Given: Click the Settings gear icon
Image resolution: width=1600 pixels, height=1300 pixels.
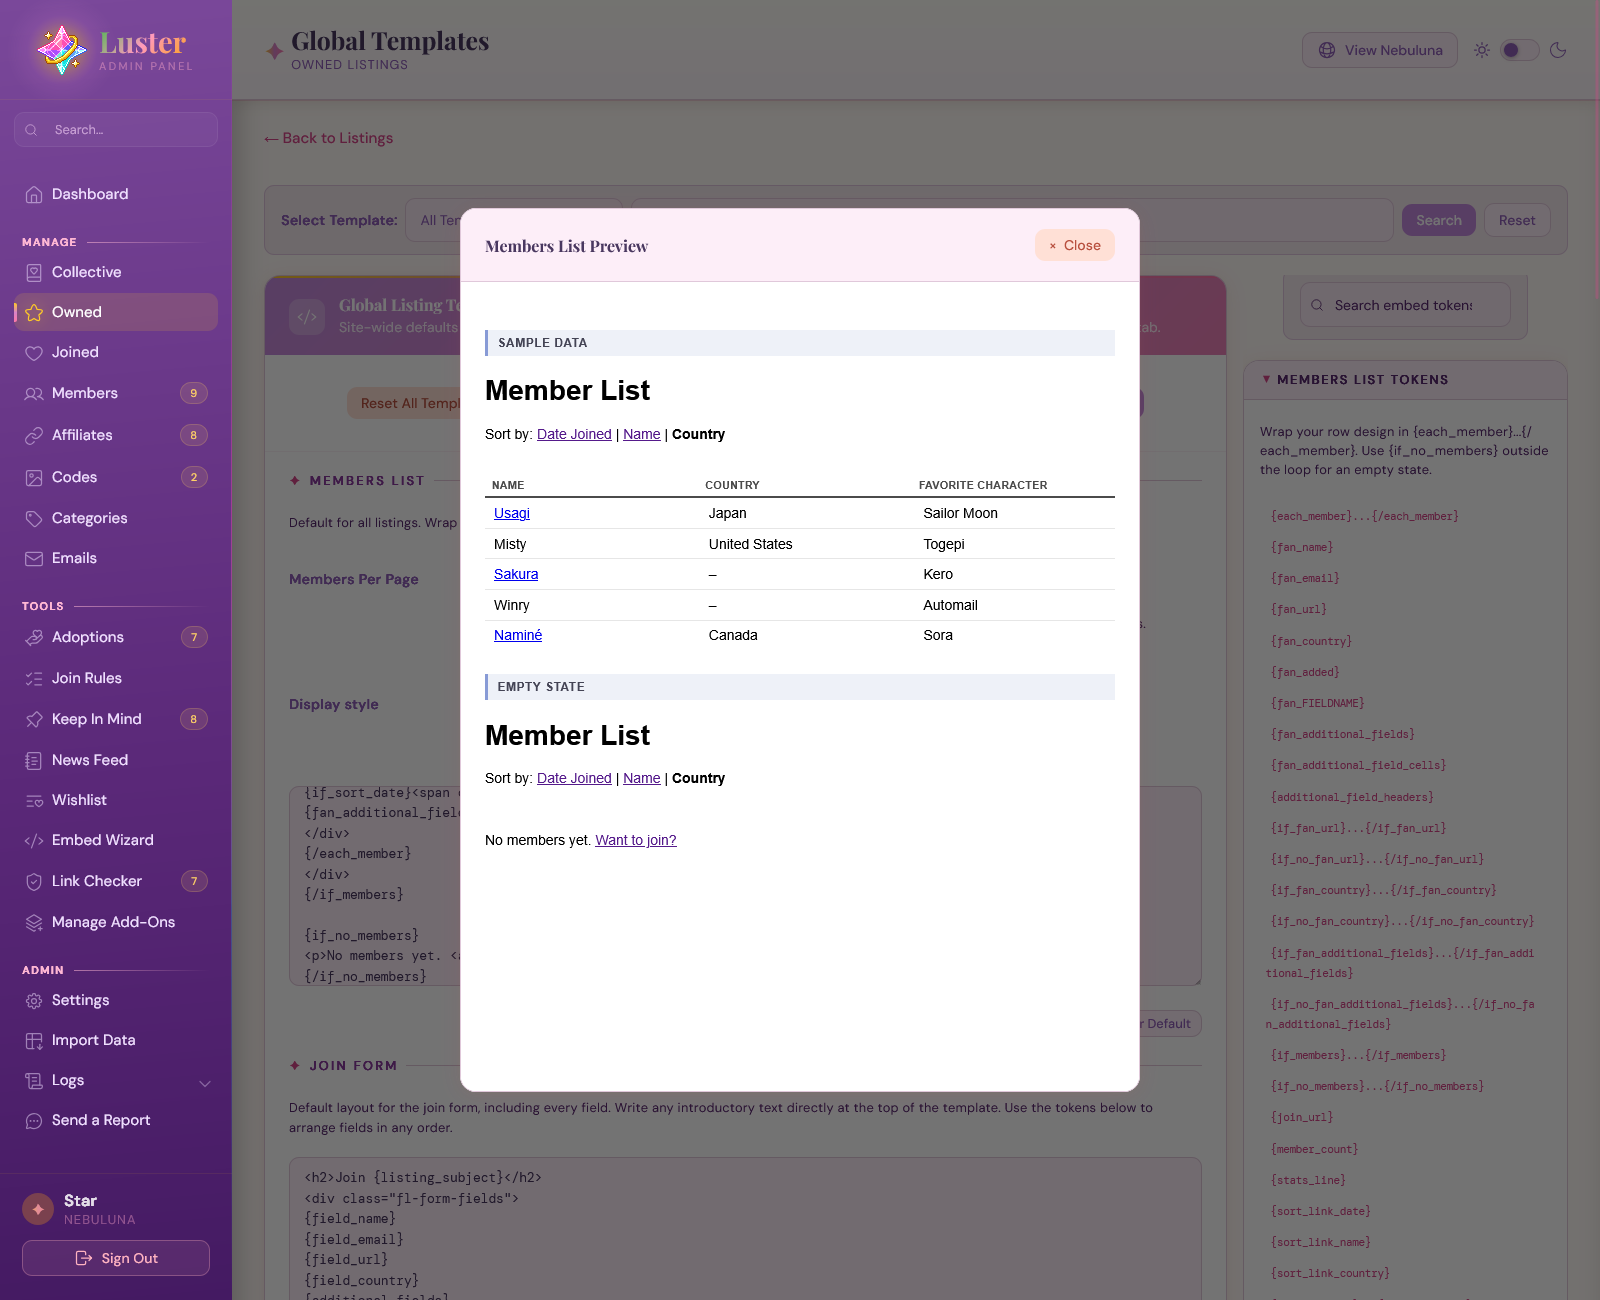Looking at the screenshot, I should (x=34, y=1000).
